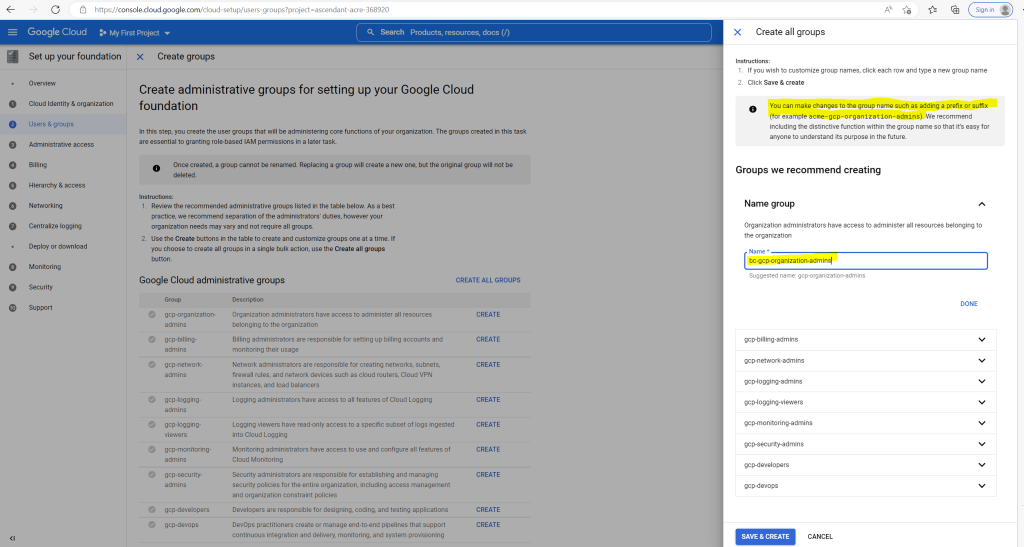Screen dimensions: 1024x547
Task: Click CREATE for gcp-organization-admins
Action: click(x=488, y=315)
